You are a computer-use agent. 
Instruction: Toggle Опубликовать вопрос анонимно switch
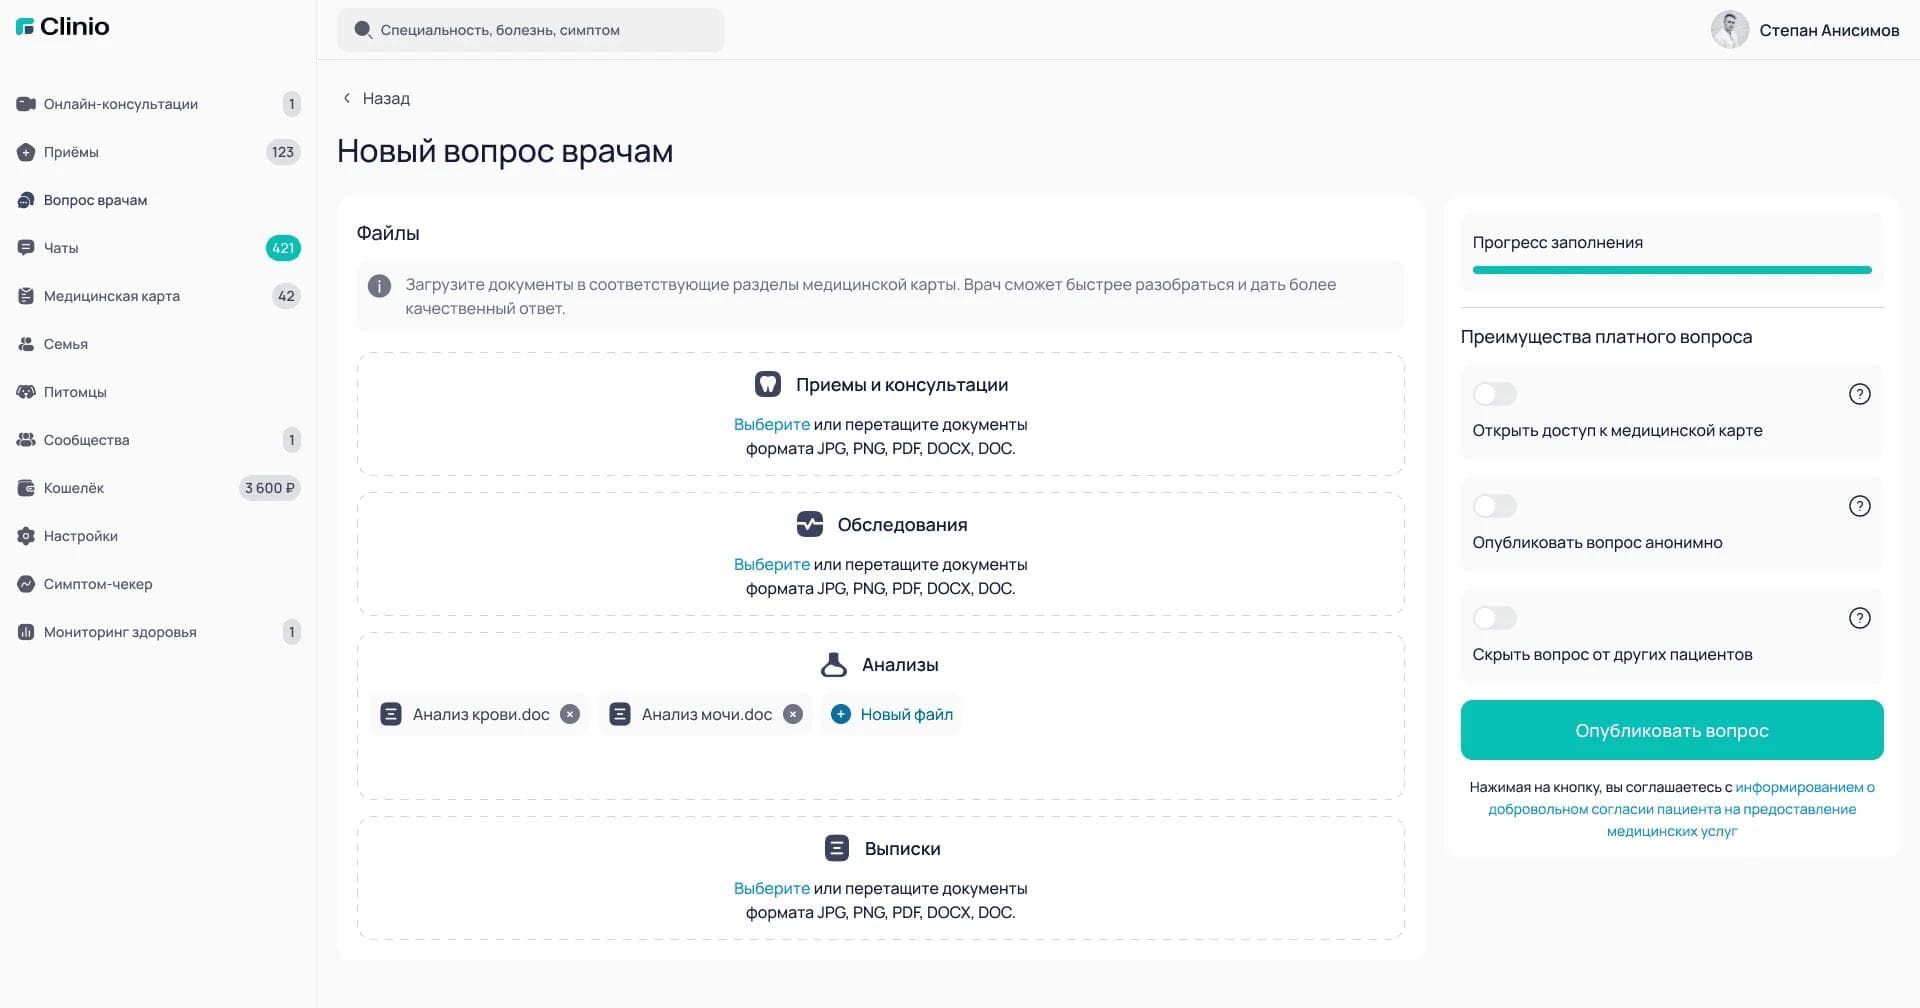point(1495,506)
